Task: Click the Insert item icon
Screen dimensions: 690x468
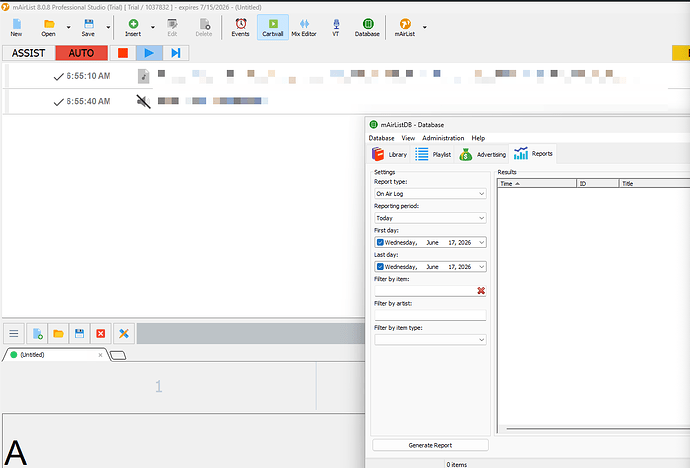Action: point(133,27)
